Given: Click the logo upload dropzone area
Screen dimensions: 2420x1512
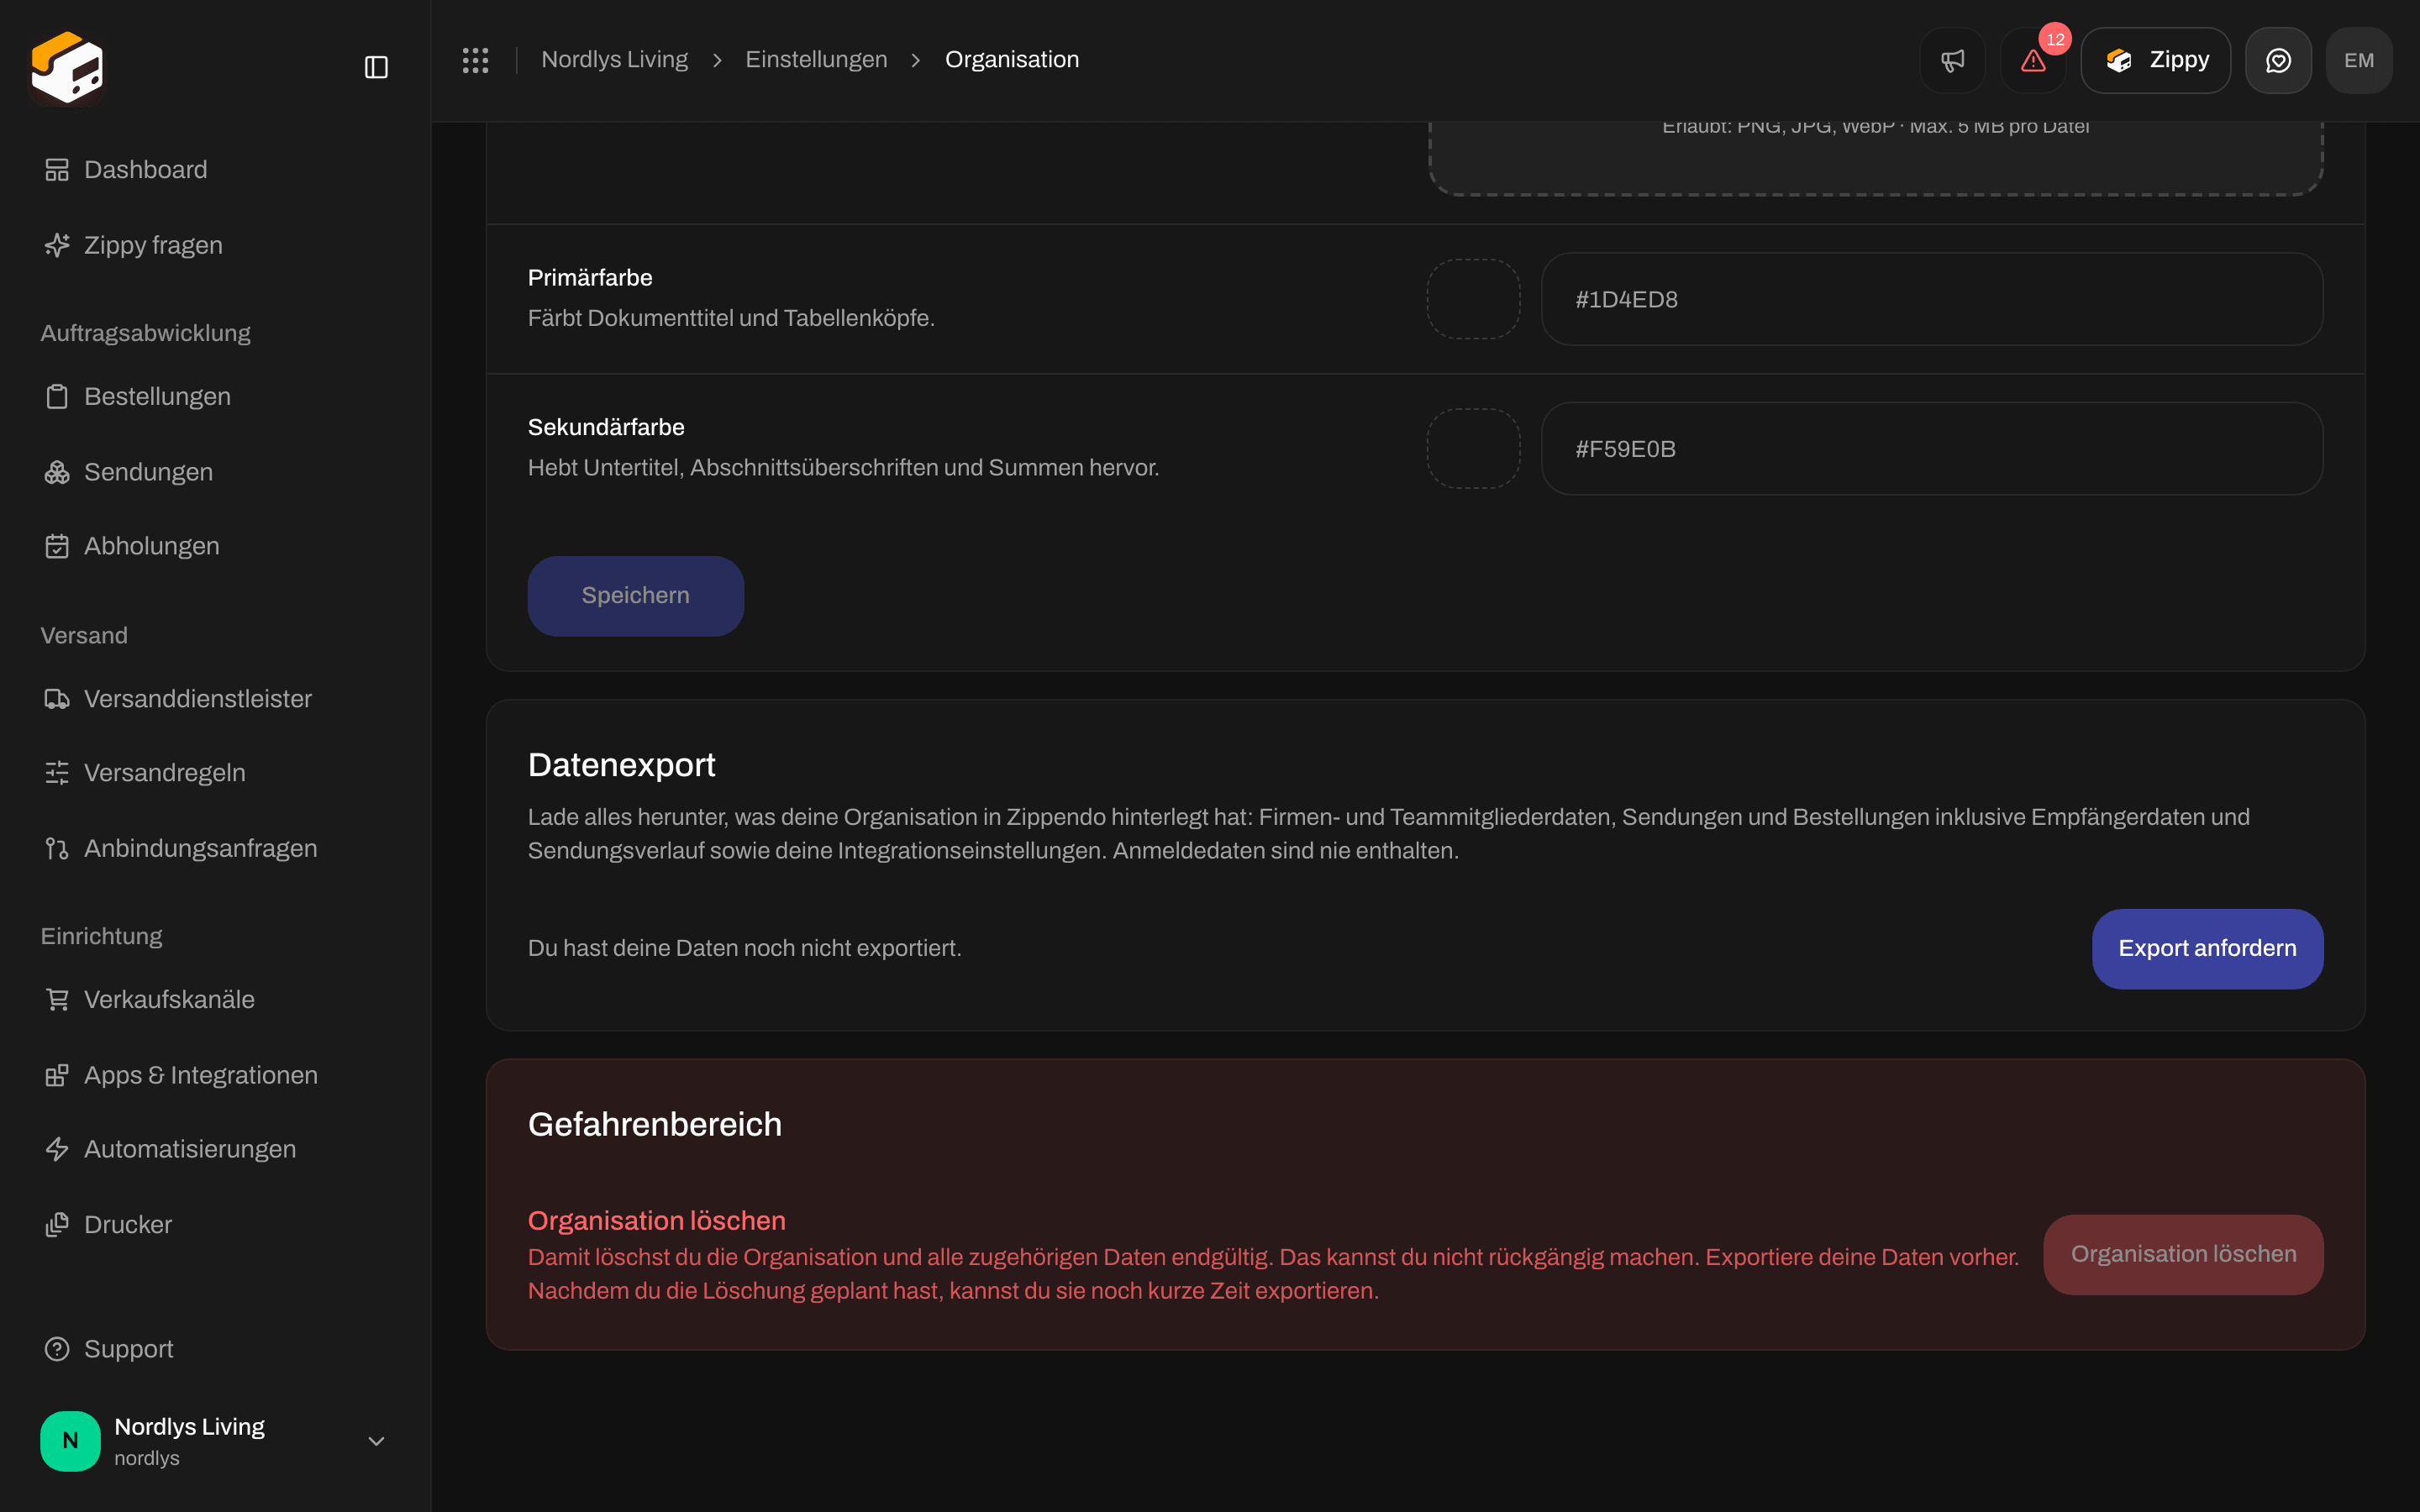Looking at the screenshot, I should click(x=1875, y=158).
